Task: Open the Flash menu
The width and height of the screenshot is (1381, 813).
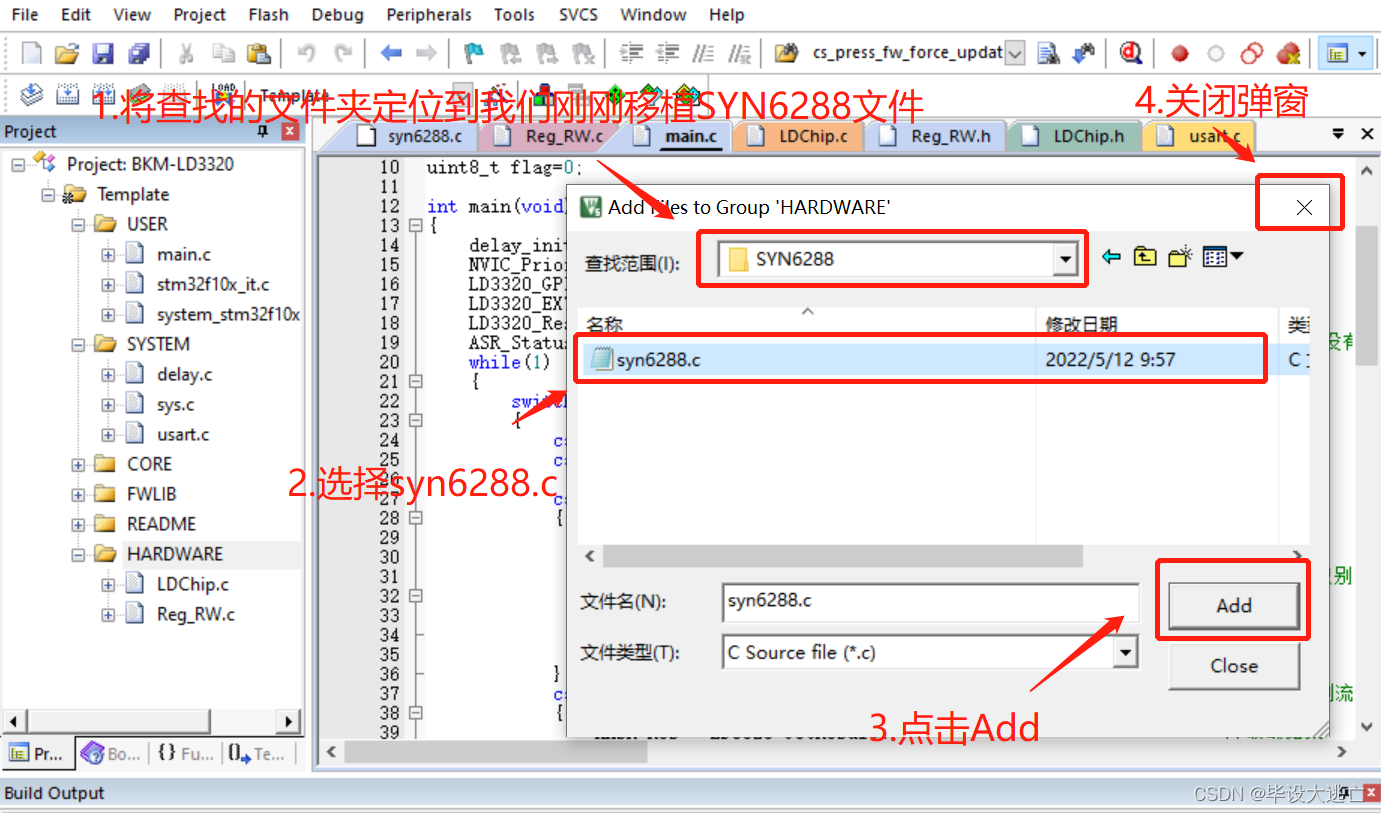Action: click(x=268, y=15)
